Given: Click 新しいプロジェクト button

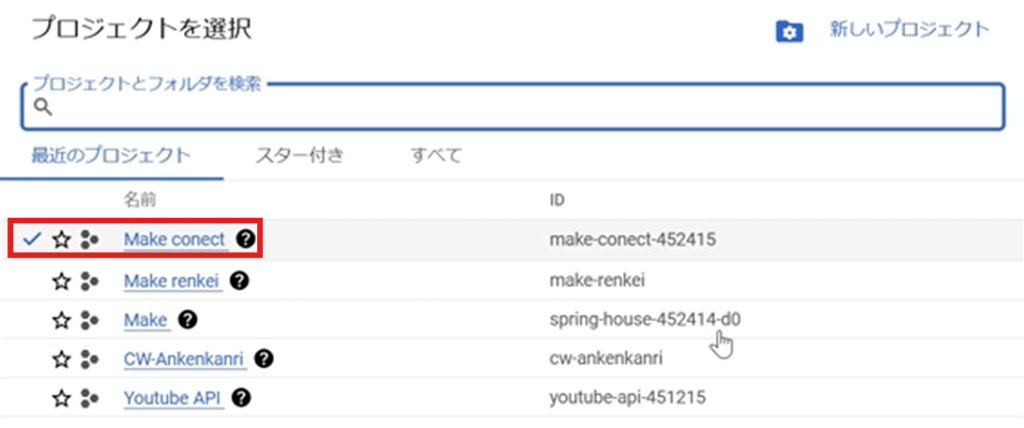Looking at the screenshot, I should [x=908, y=30].
